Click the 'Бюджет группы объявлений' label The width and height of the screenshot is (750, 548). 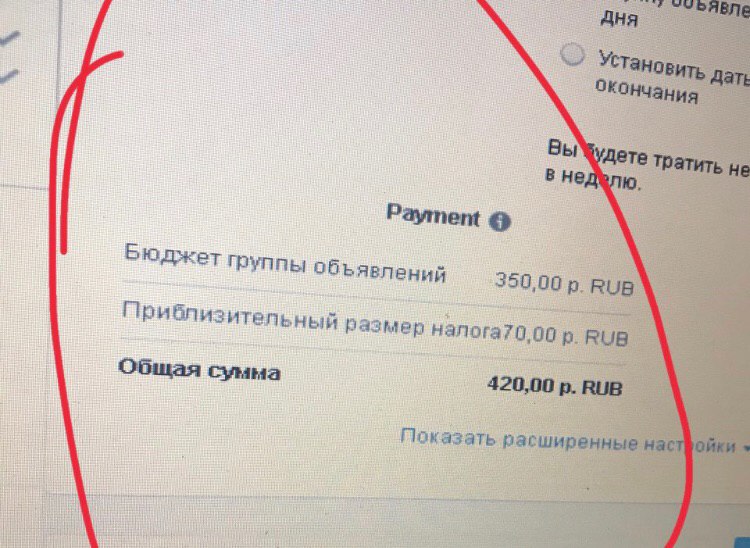pyautogui.click(x=285, y=263)
